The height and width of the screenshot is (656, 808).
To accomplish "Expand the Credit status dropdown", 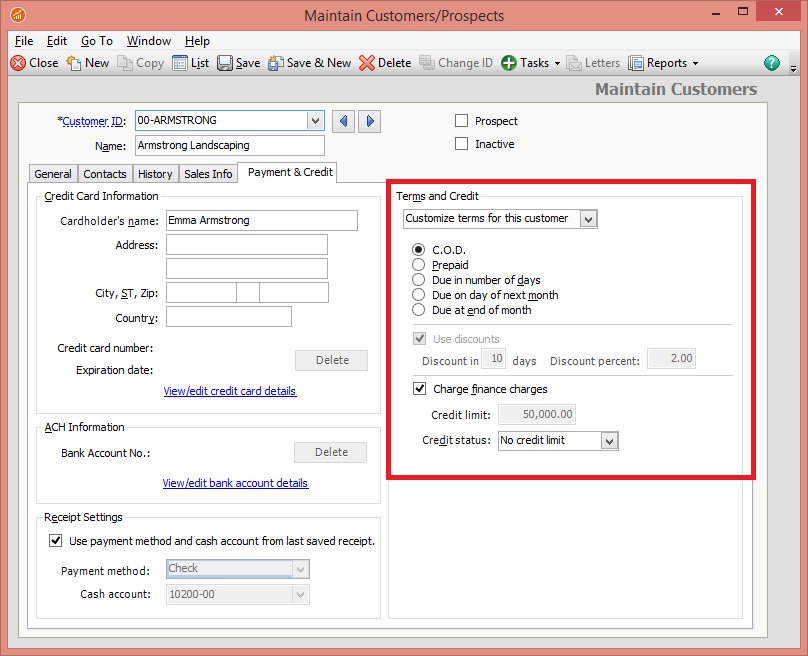I will (x=609, y=441).
